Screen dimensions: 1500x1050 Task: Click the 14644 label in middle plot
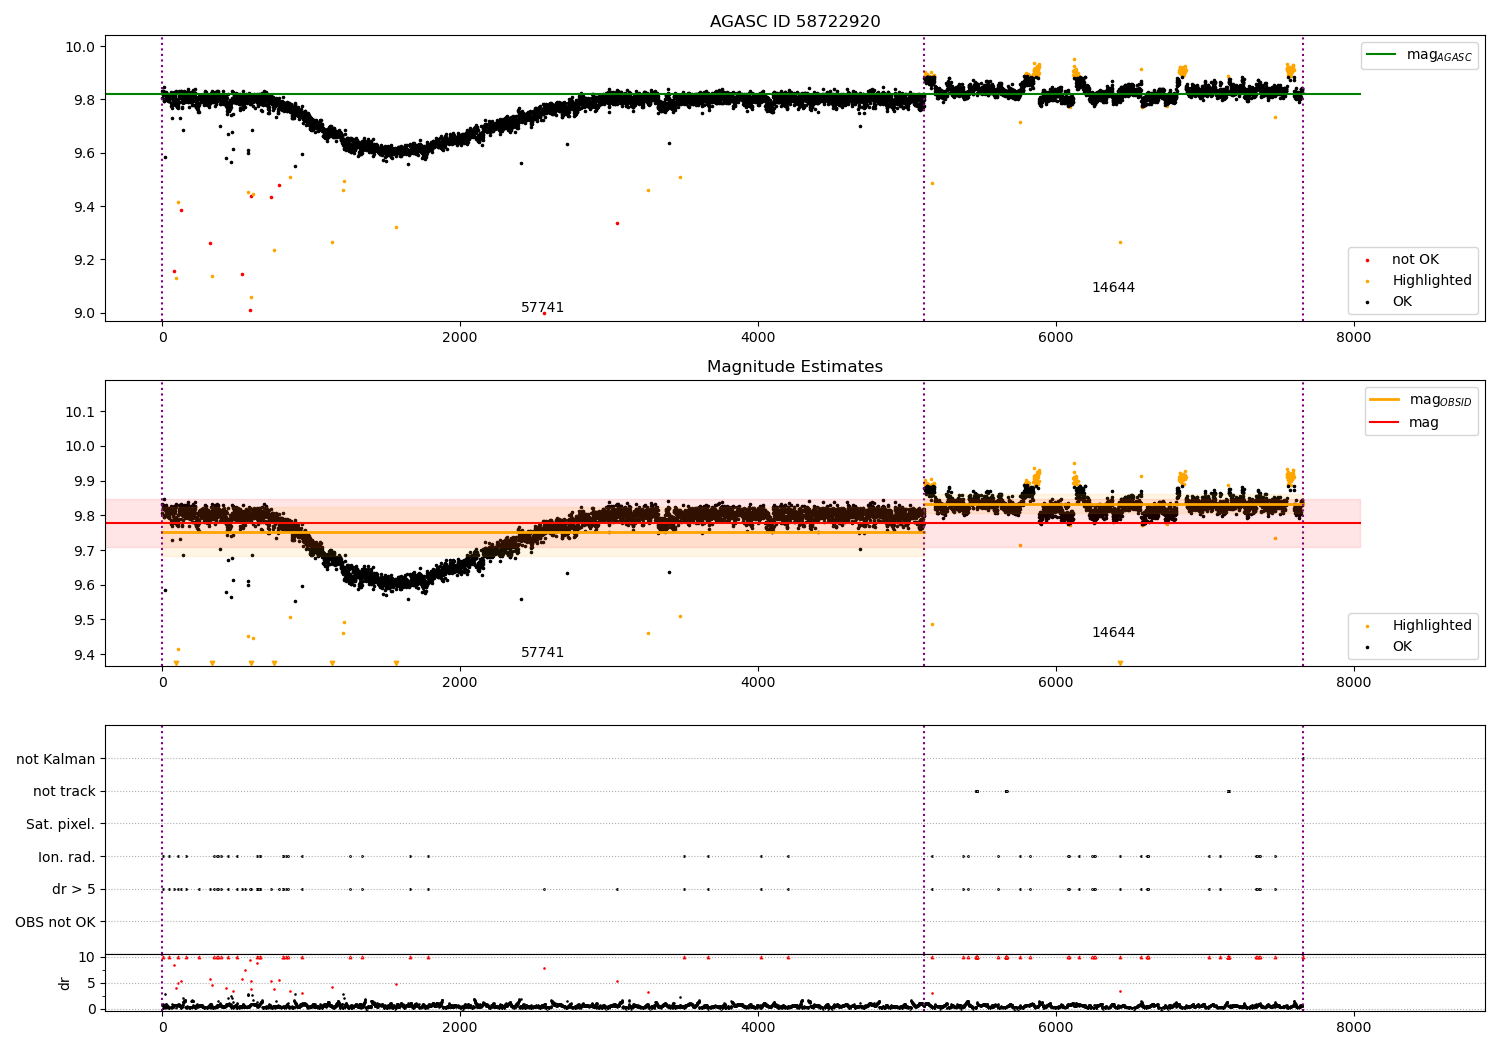[1113, 633]
